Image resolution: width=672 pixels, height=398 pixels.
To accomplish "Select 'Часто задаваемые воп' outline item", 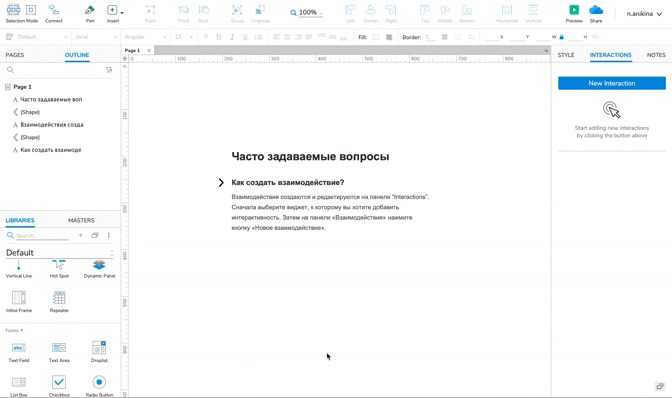I will [x=51, y=99].
